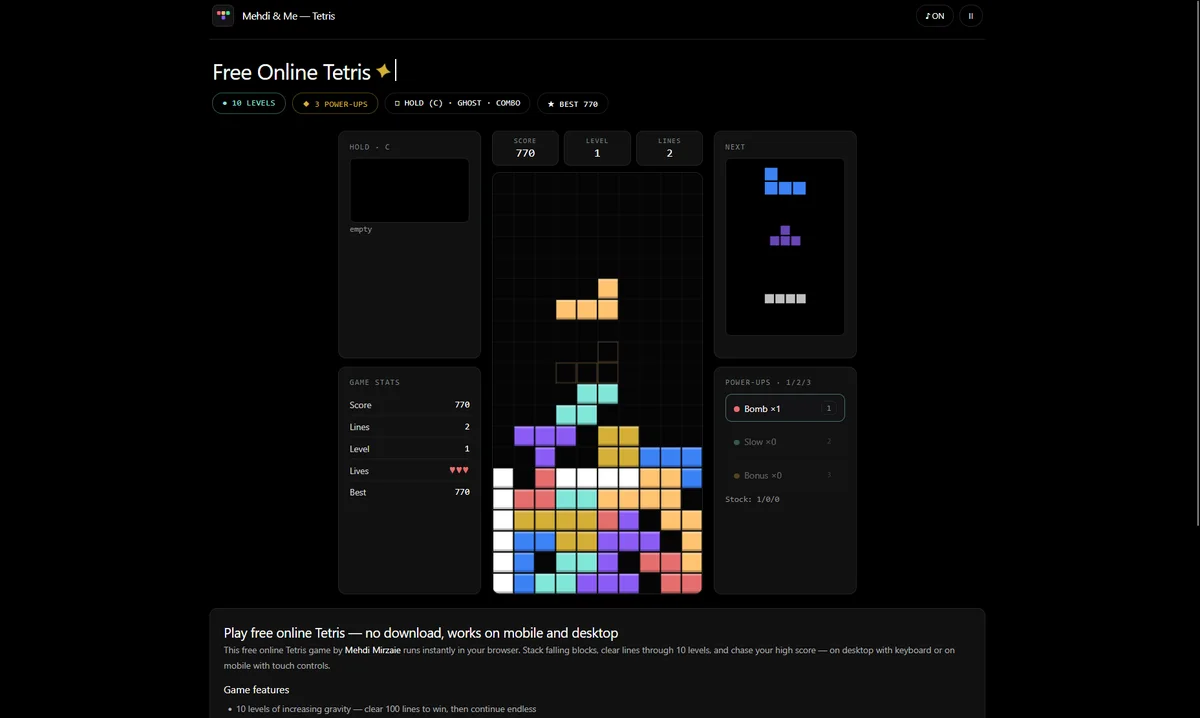Click the falling orange L piece
Screen dimensions: 1200x718
click(587, 299)
